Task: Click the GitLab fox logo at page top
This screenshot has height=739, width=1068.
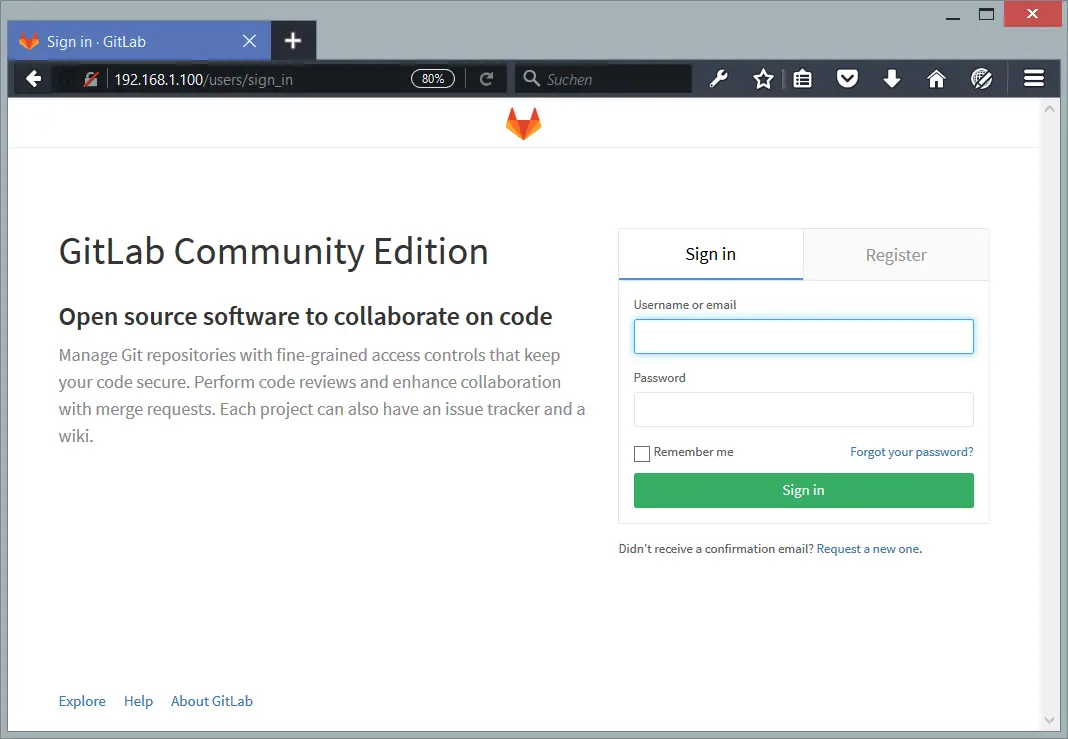Action: pyautogui.click(x=523, y=123)
